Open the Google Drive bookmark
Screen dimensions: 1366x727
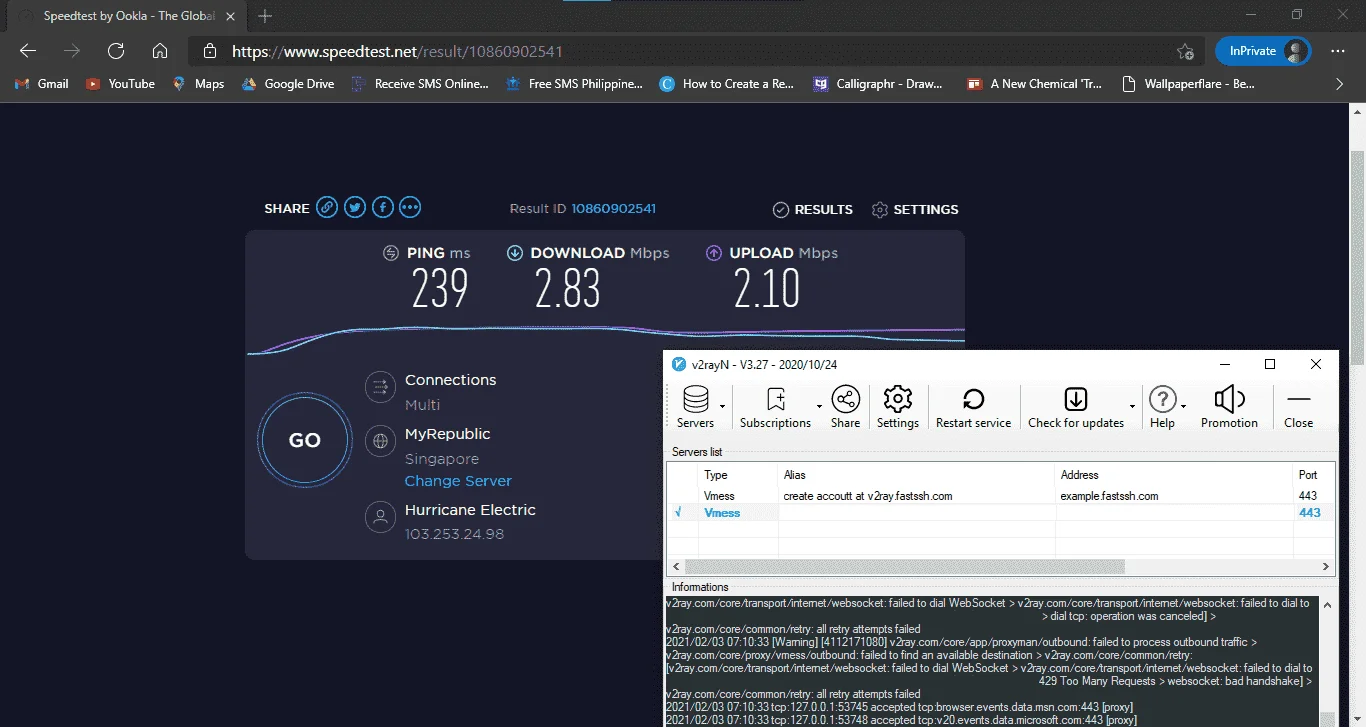[288, 84]
